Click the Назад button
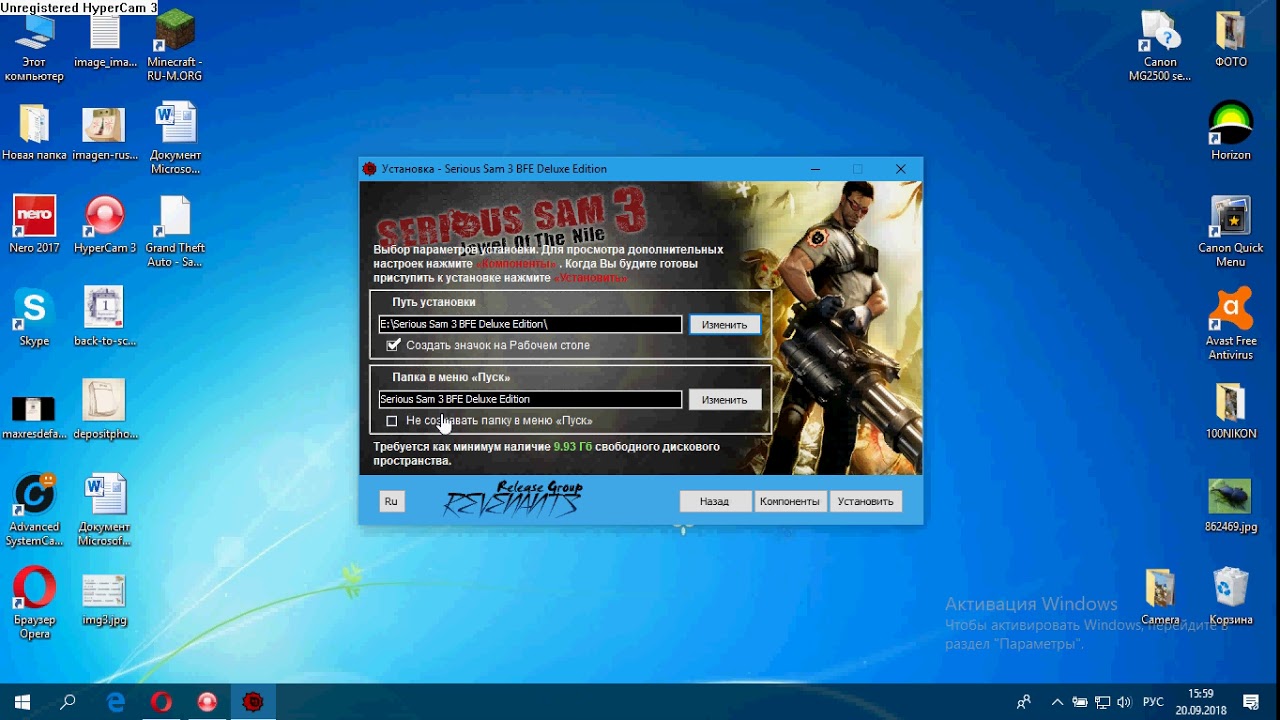 point(714,501)
